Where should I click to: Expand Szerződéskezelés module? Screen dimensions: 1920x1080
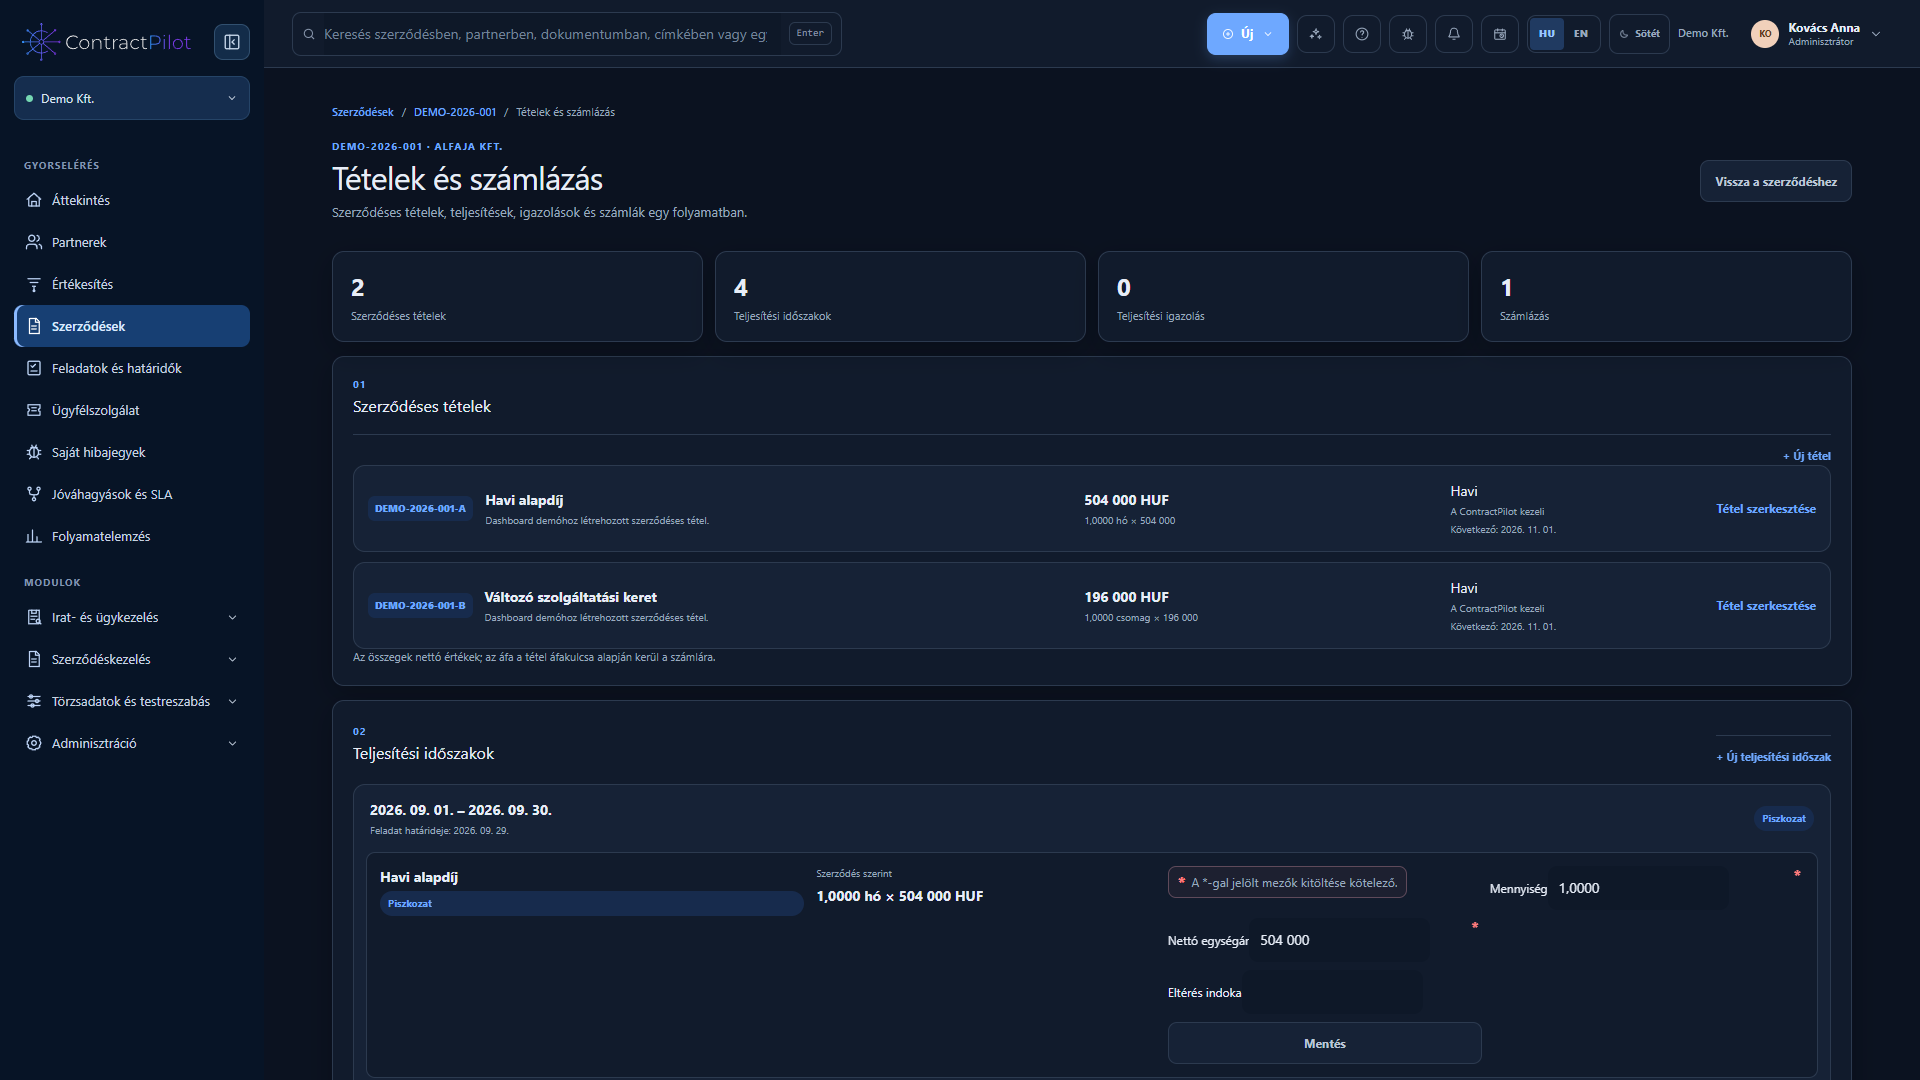click(x=132, y=659)
